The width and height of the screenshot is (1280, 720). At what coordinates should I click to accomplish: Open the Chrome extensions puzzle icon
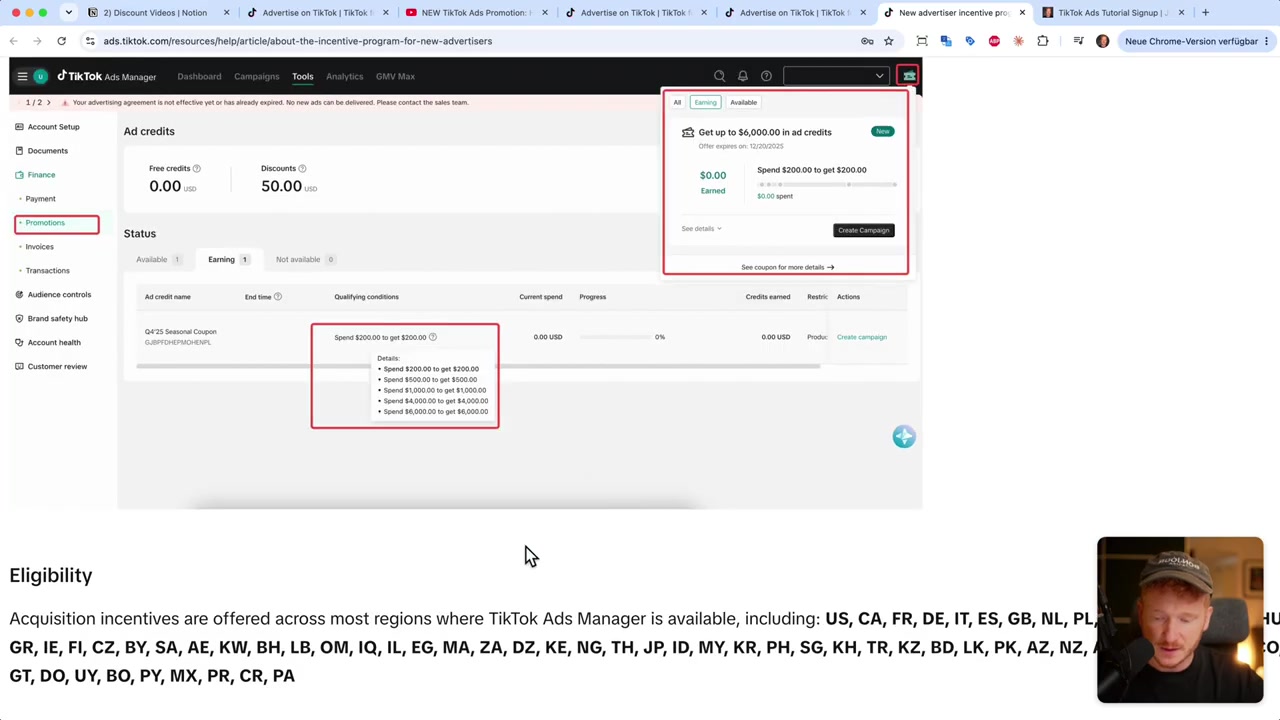[x=1043, y=41]
